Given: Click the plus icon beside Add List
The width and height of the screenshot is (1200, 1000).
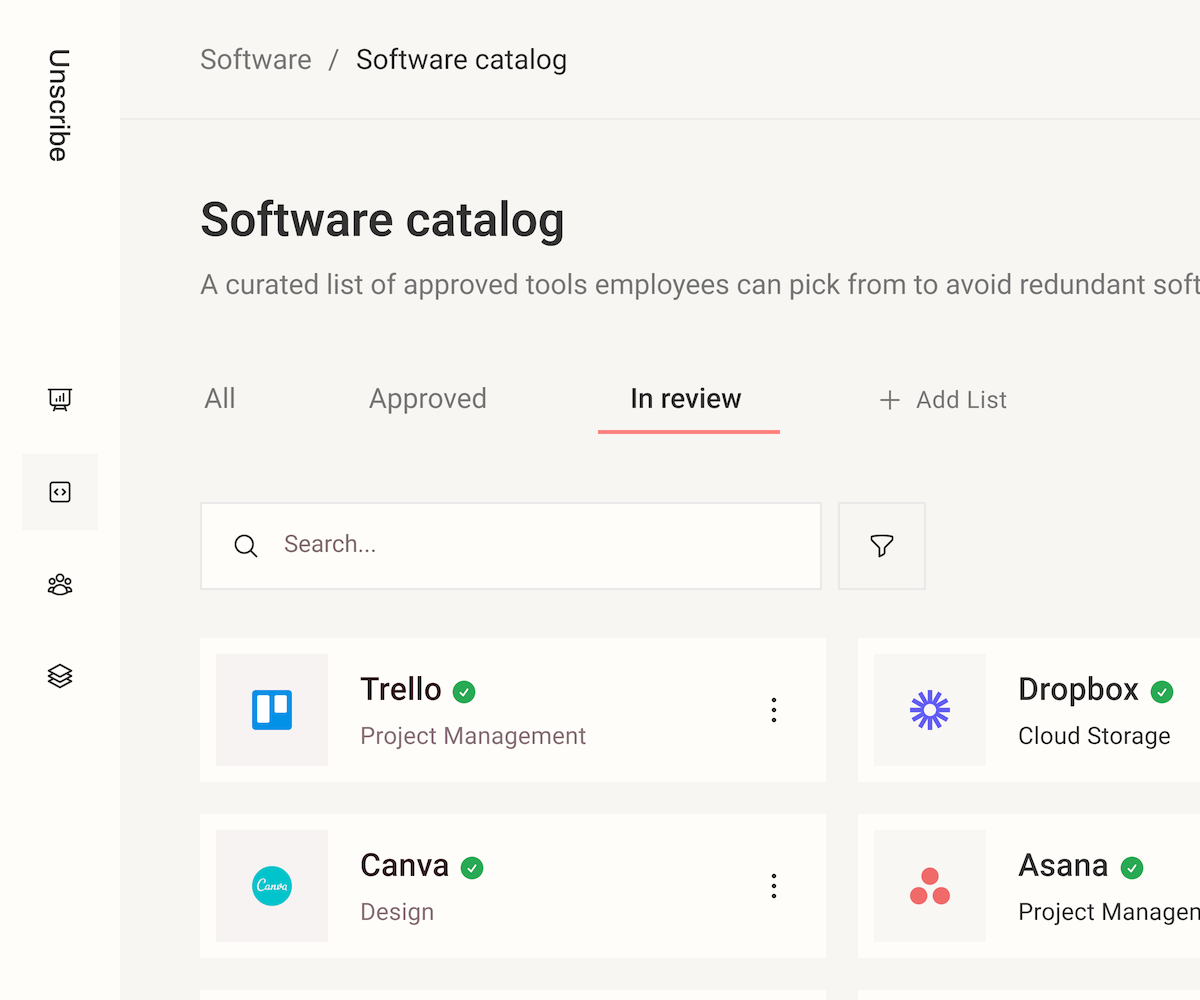Looking at the screenshot, I should click(889, 401).
